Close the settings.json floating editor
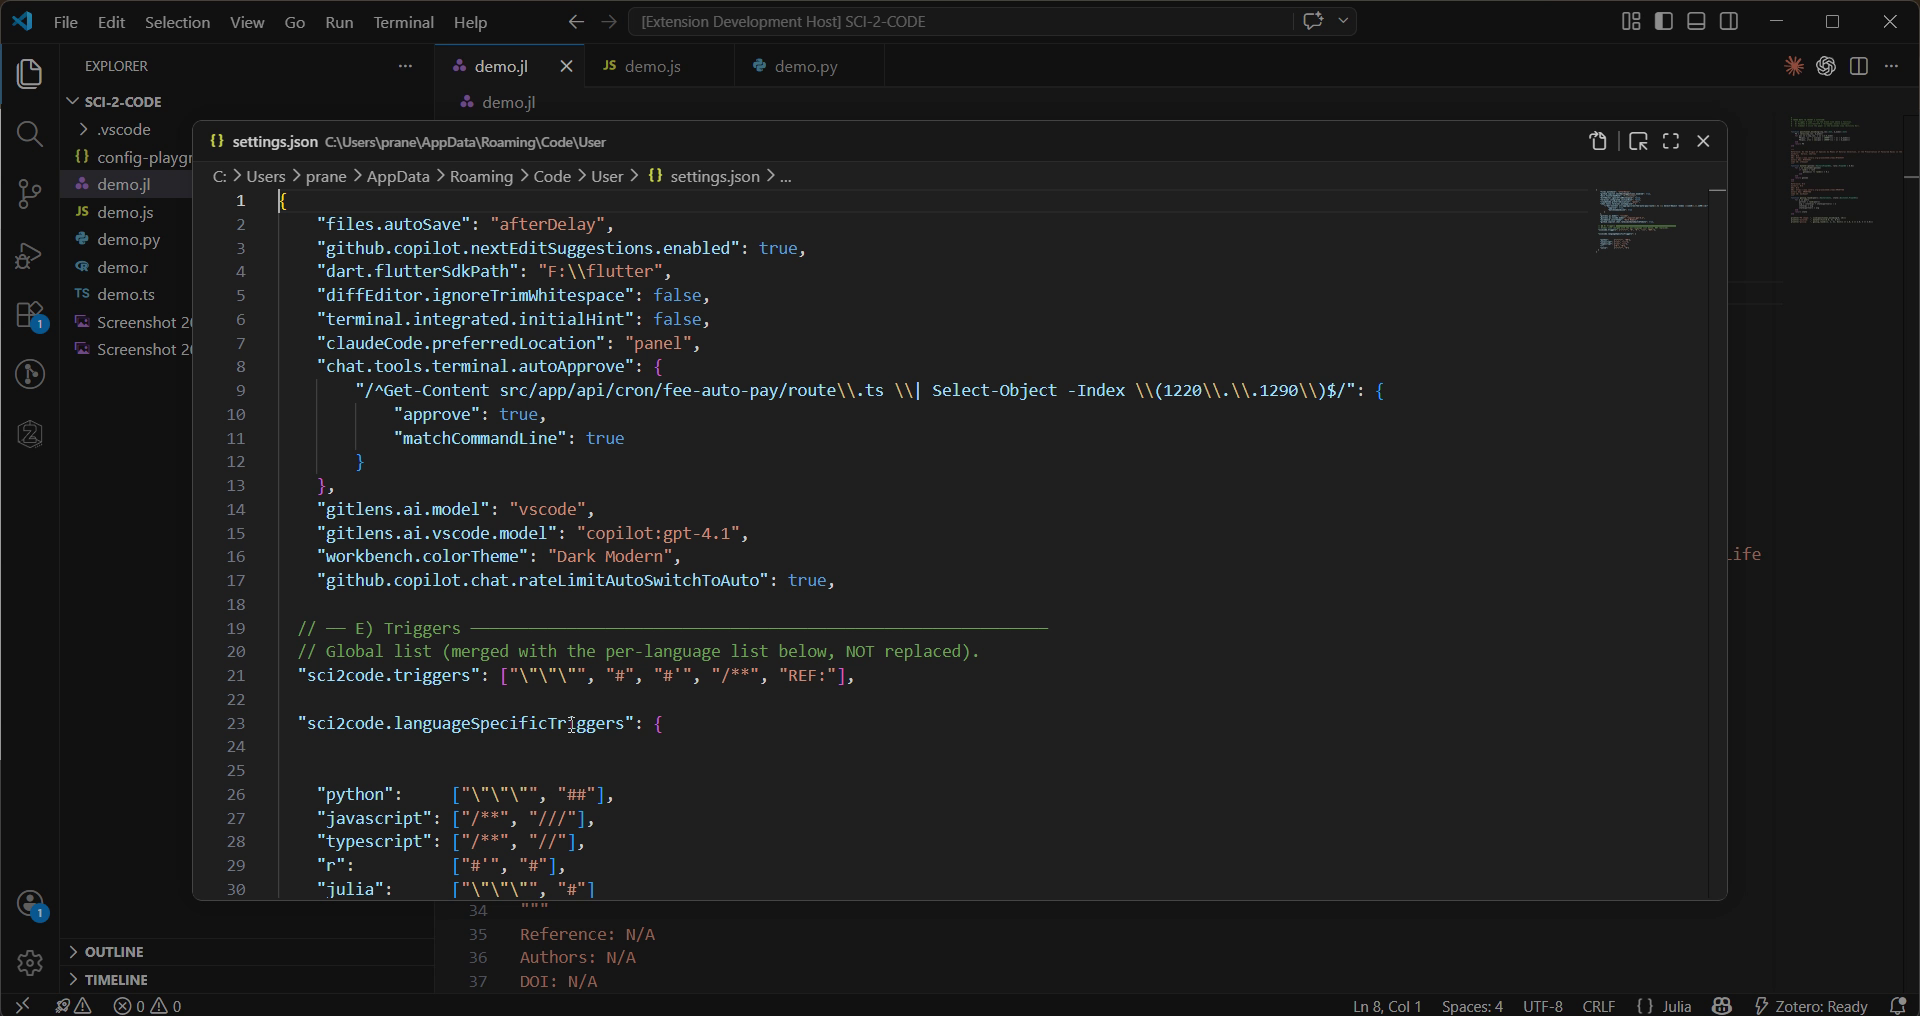This screenshot has width=1920, height=1016. pyautogui.click(x=1704, y=142)
